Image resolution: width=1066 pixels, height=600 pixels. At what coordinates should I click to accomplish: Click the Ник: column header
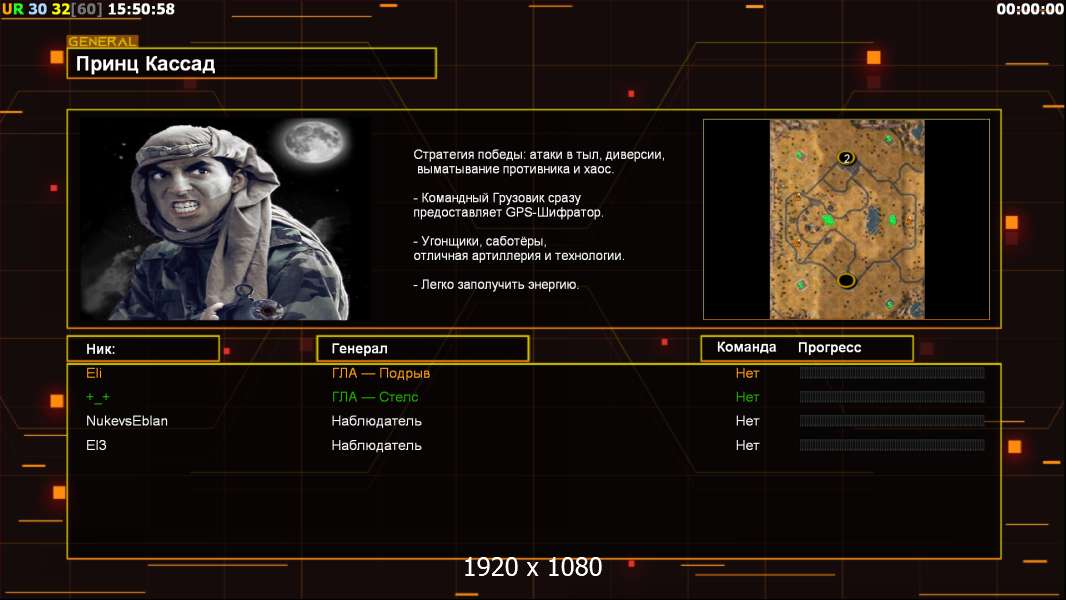(143, 348)
